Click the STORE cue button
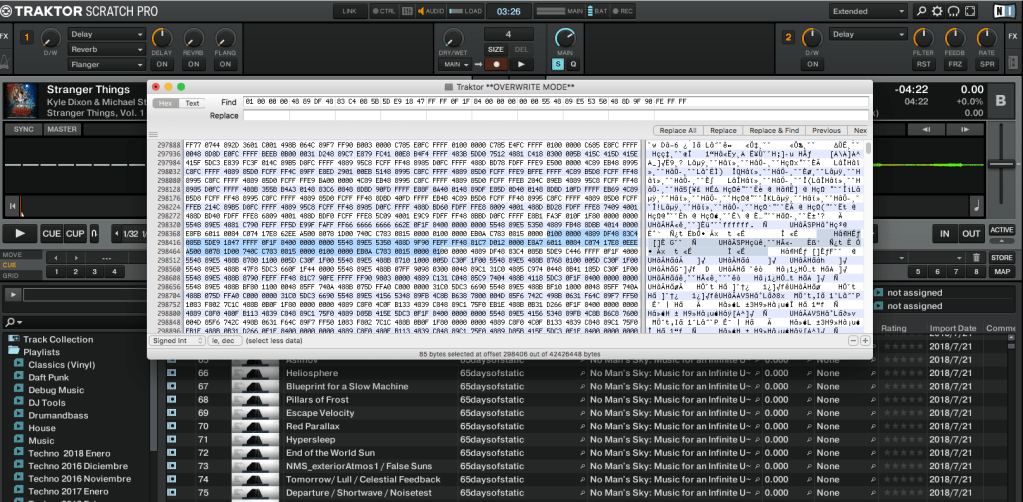The width and height of the screenshot is (1023, 502). pyautogui.click(x=1001, y=258)
